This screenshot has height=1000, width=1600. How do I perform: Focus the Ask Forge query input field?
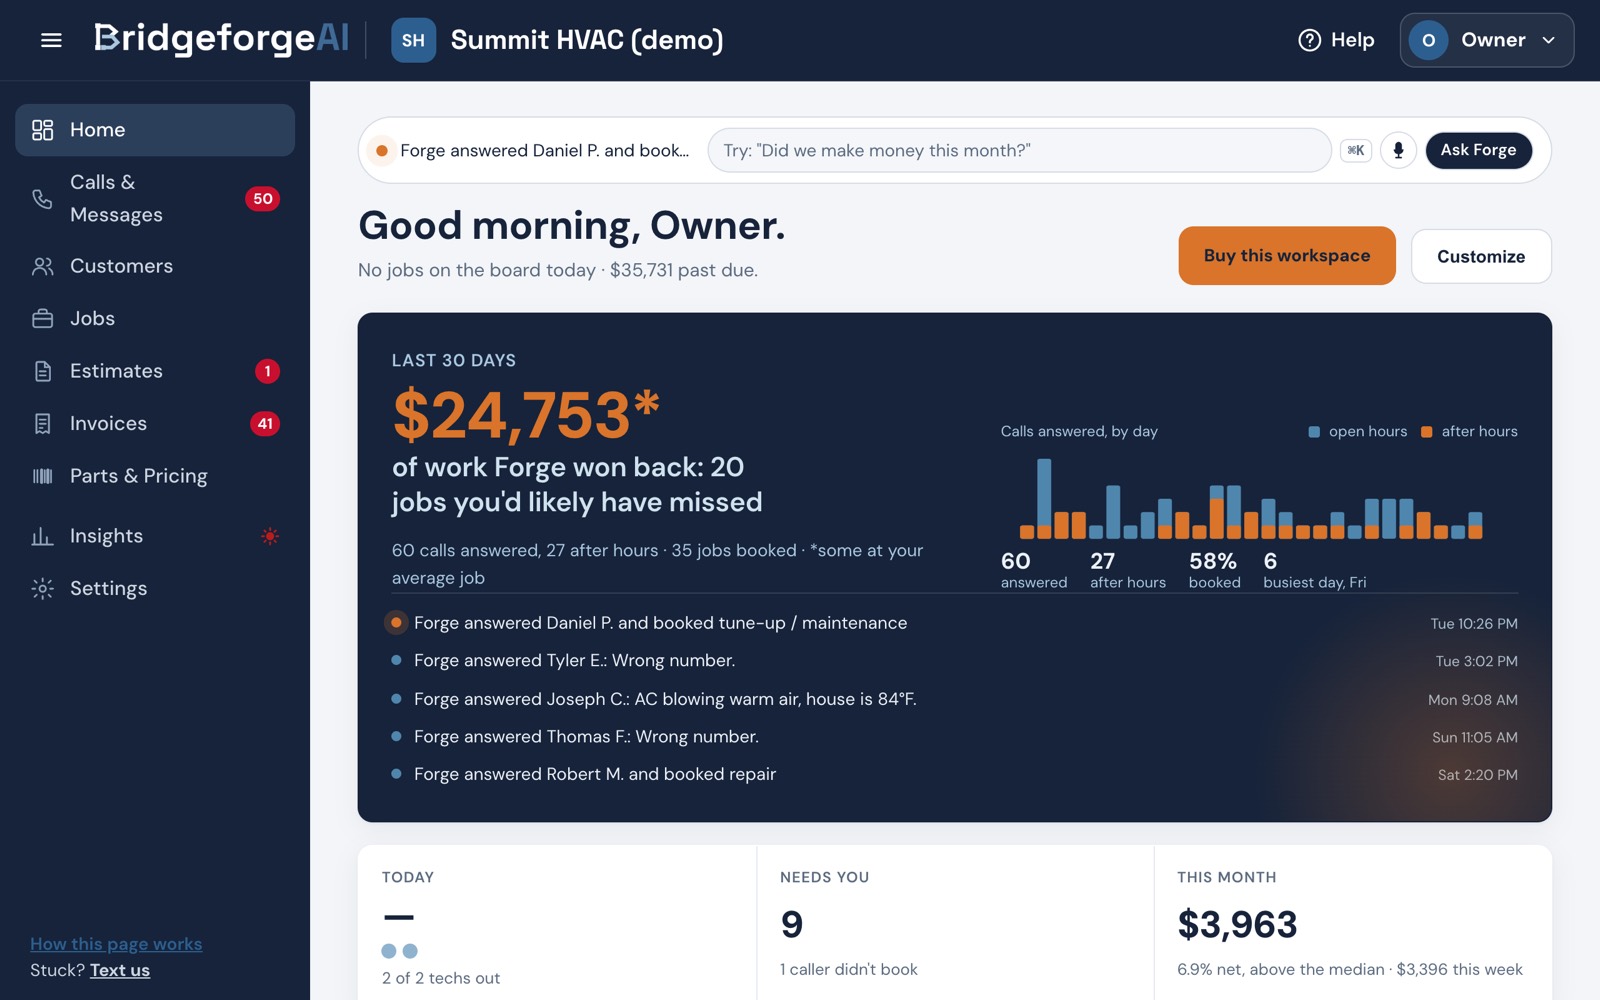(x=1019, y=150)
